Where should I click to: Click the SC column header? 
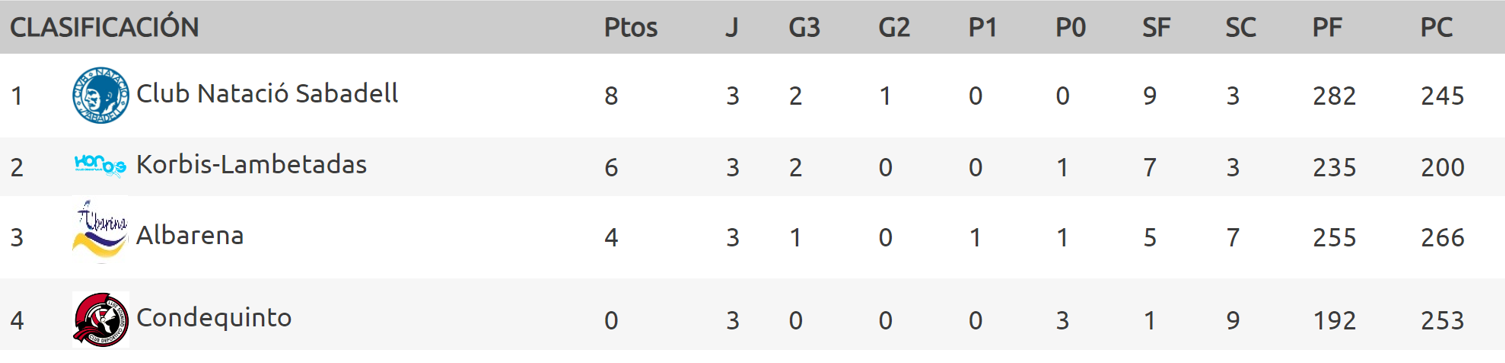[1240, 28]
